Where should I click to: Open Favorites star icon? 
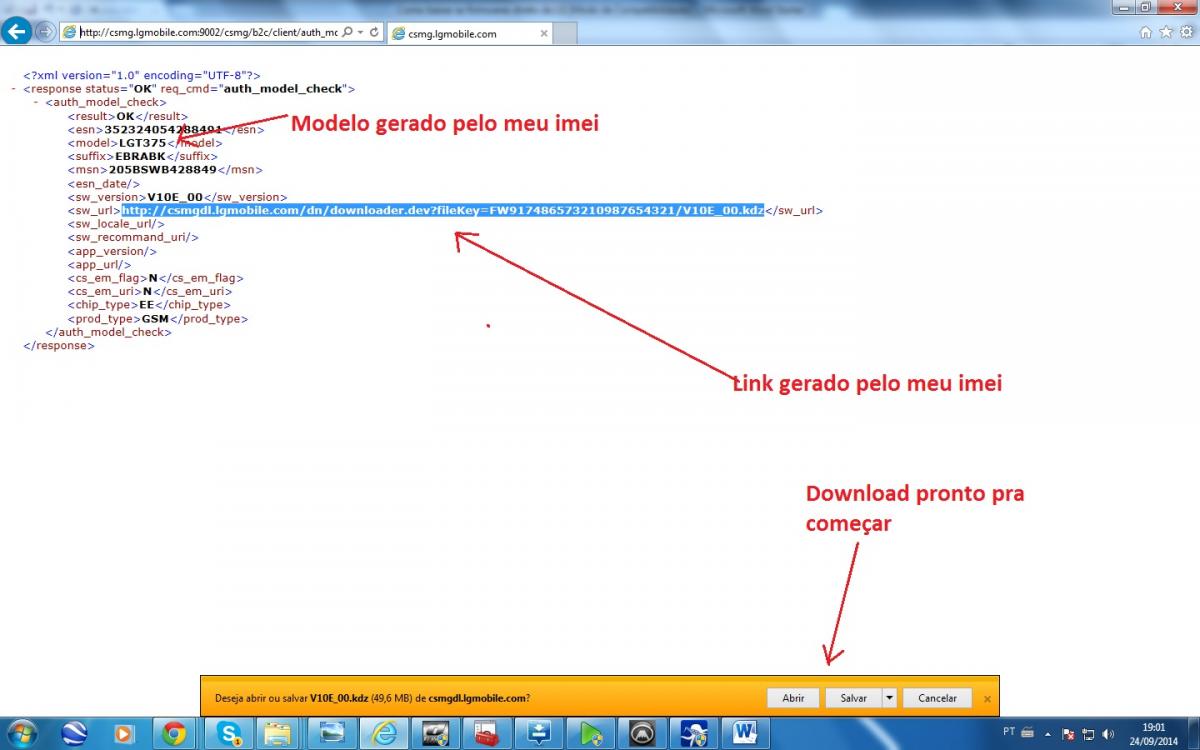point(1165,32)
